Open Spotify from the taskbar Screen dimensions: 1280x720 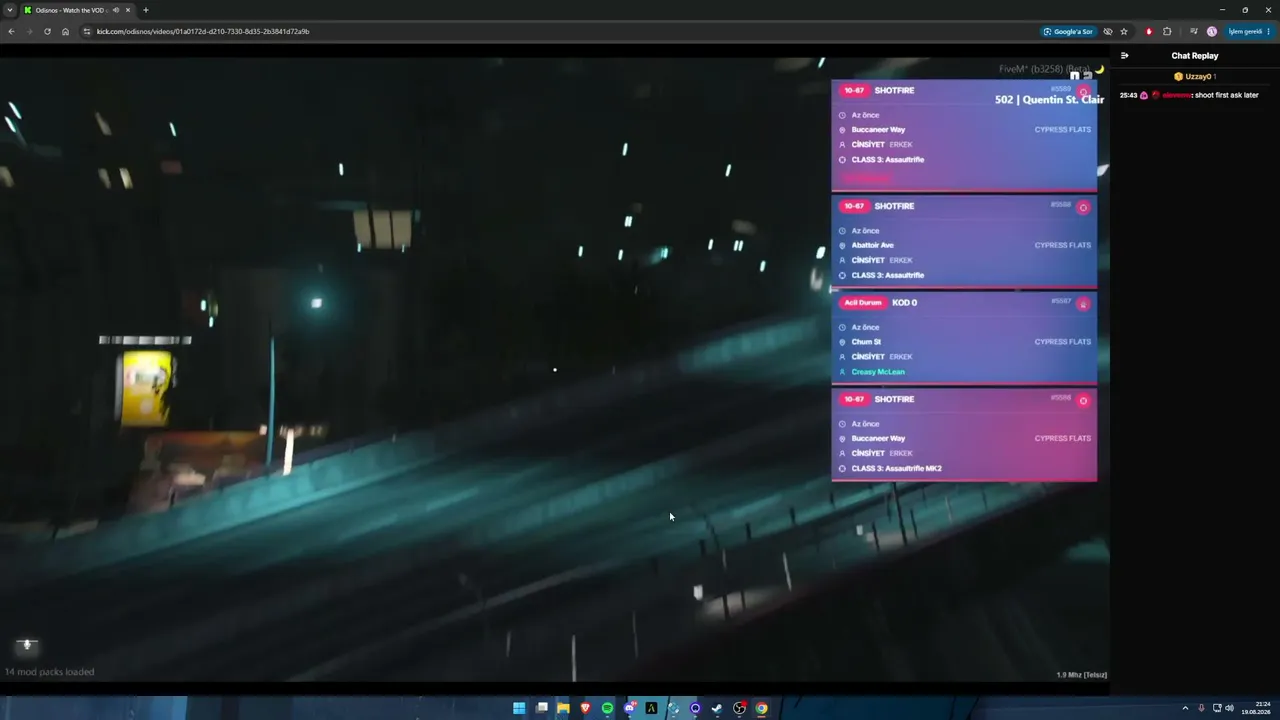pos(607,708)
